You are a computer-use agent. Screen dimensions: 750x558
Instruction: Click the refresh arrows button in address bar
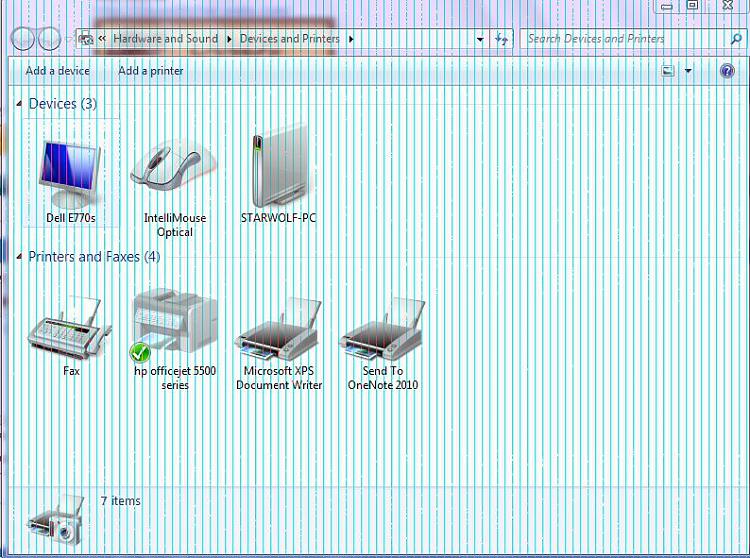click(501, 39)
